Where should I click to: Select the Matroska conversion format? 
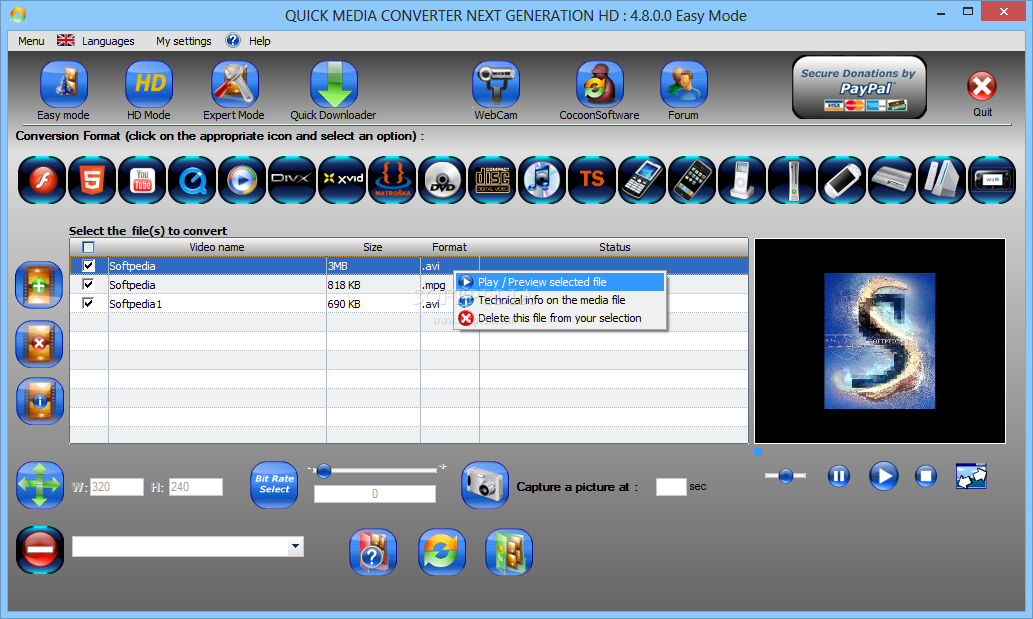(x=393, y=180)
